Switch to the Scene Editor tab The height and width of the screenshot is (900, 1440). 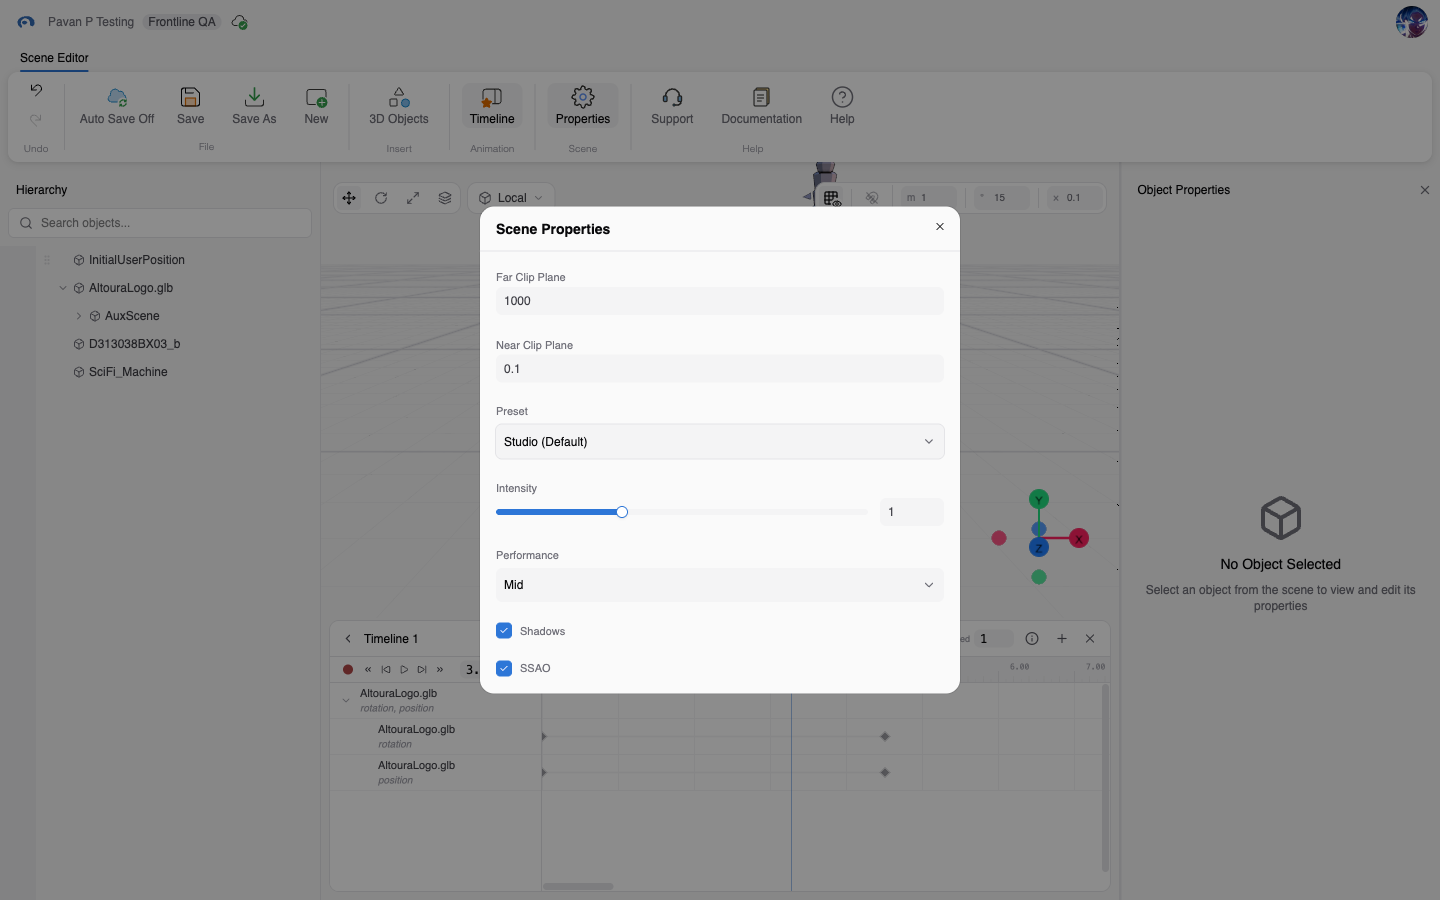pos(54,58)
